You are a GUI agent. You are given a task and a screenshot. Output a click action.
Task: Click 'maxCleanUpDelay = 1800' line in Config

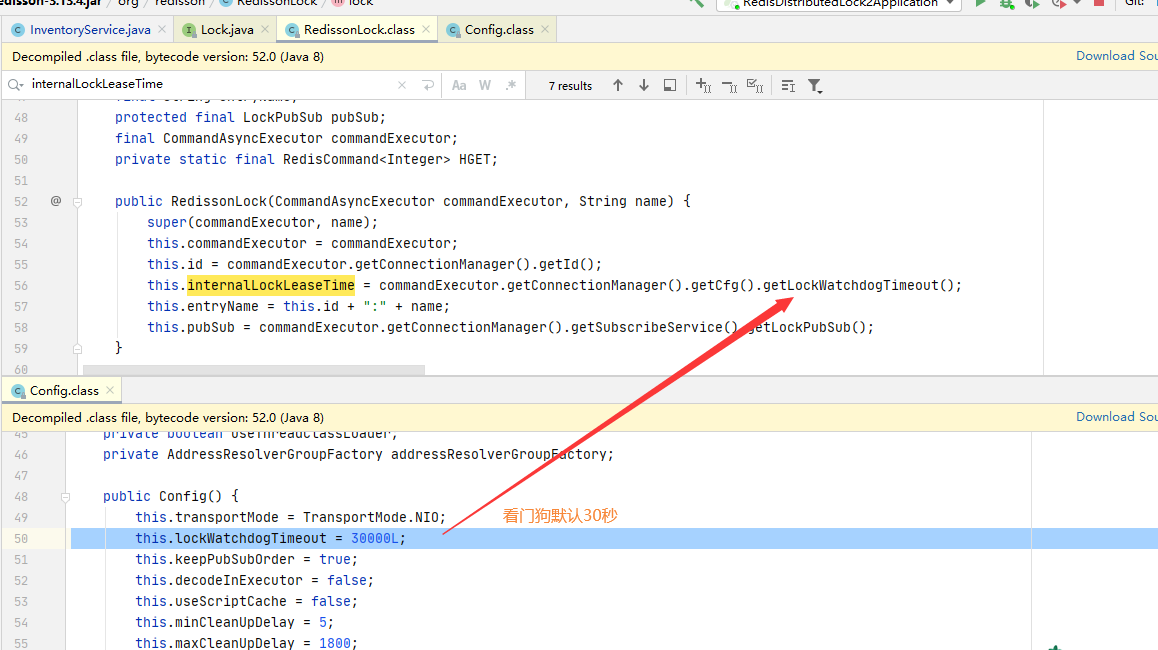tap(246, 643)
